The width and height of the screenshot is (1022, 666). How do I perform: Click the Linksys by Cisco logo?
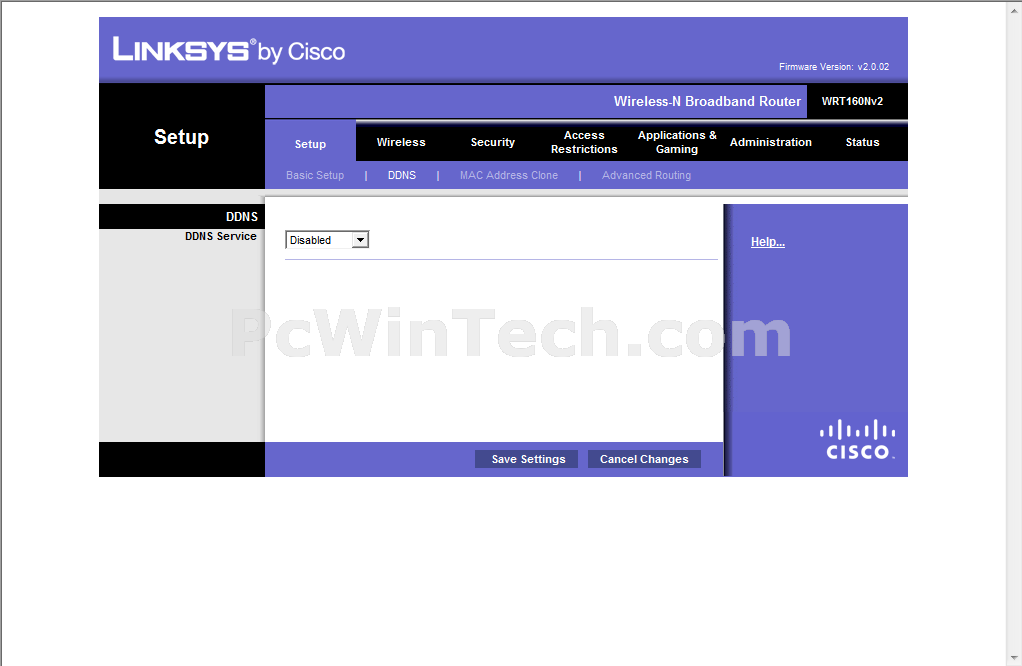click(229, 50)
